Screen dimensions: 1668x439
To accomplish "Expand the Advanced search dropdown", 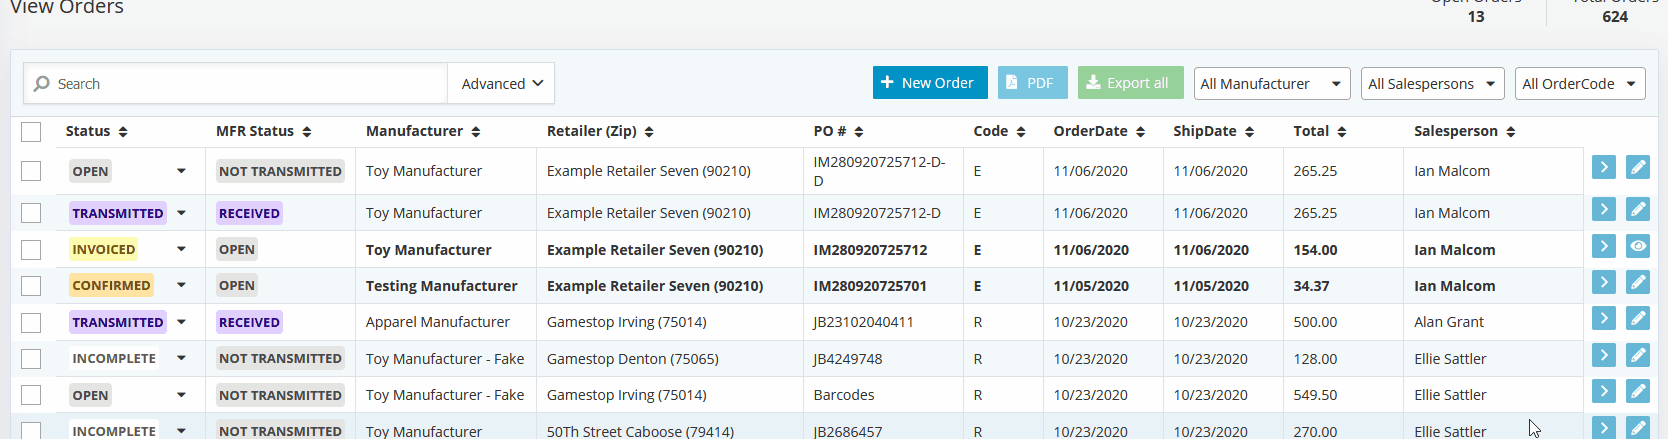I will [x=501, y=84].
